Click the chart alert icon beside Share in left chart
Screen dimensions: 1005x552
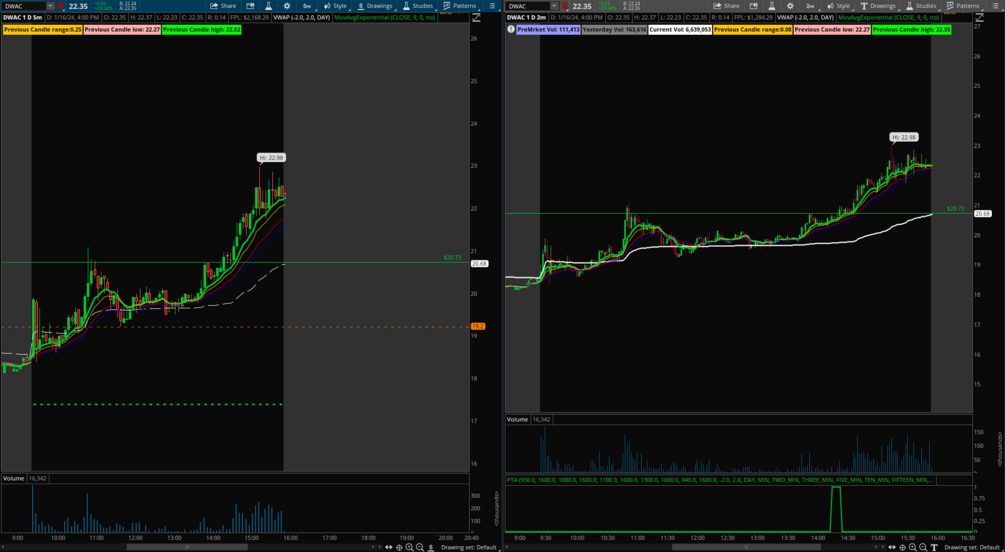coord(251,6)
